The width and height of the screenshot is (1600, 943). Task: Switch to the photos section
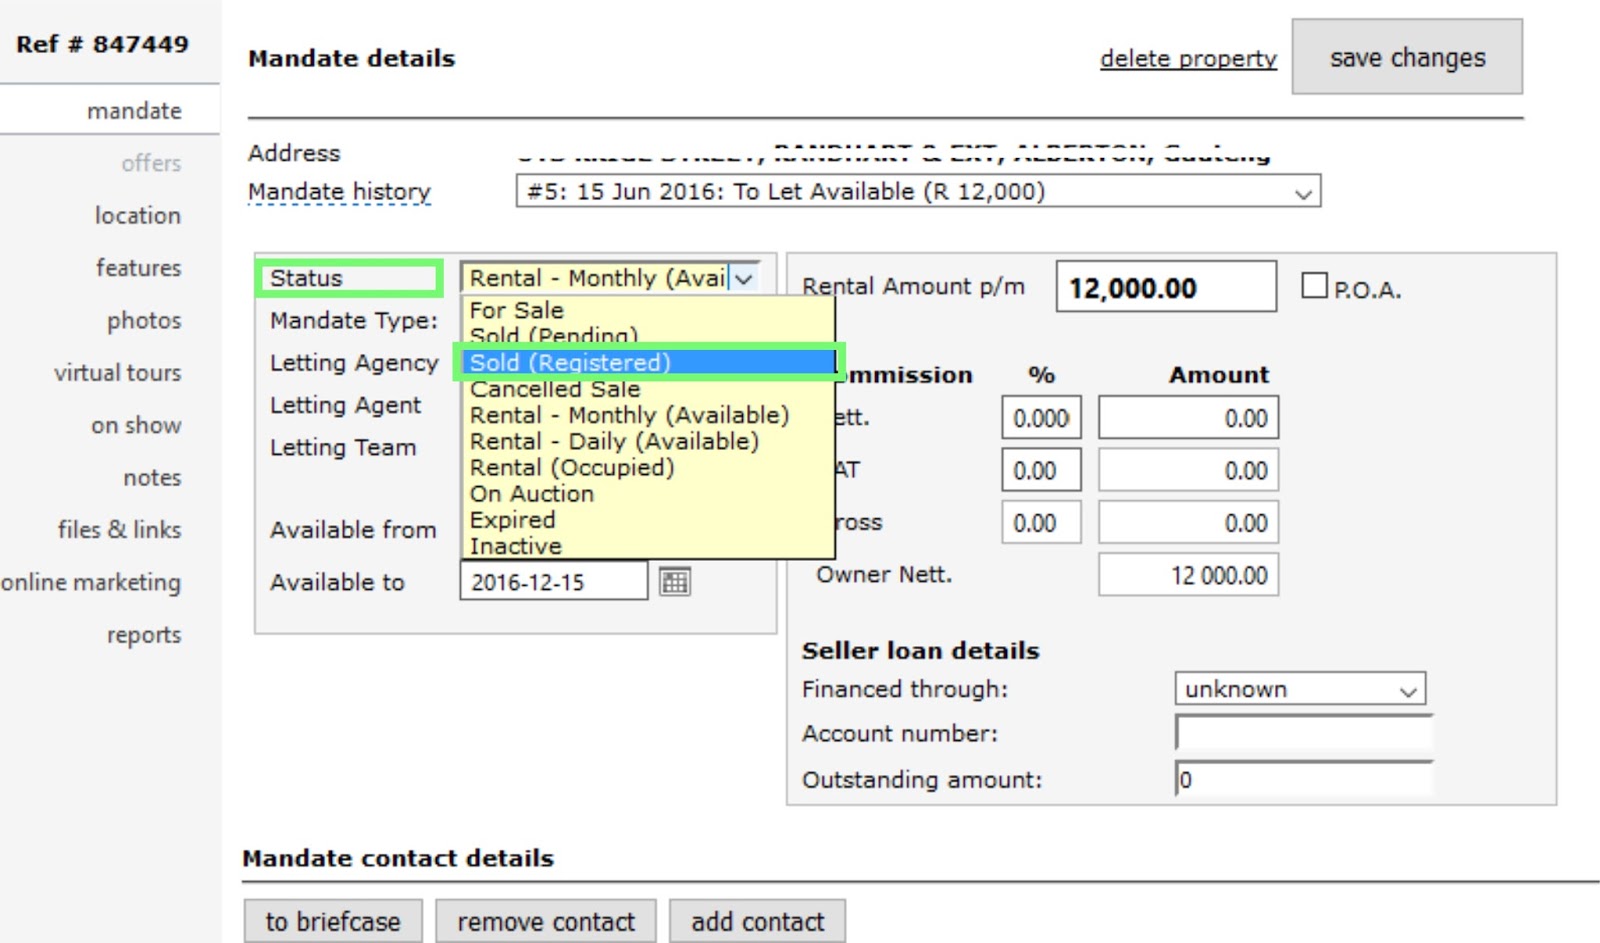pos(144,320)
